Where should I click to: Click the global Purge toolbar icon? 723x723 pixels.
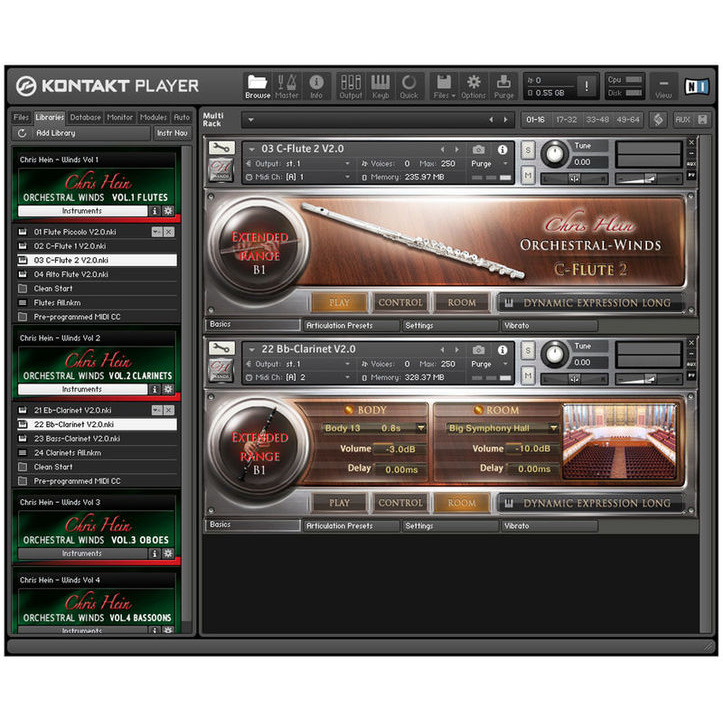[504, 86]
